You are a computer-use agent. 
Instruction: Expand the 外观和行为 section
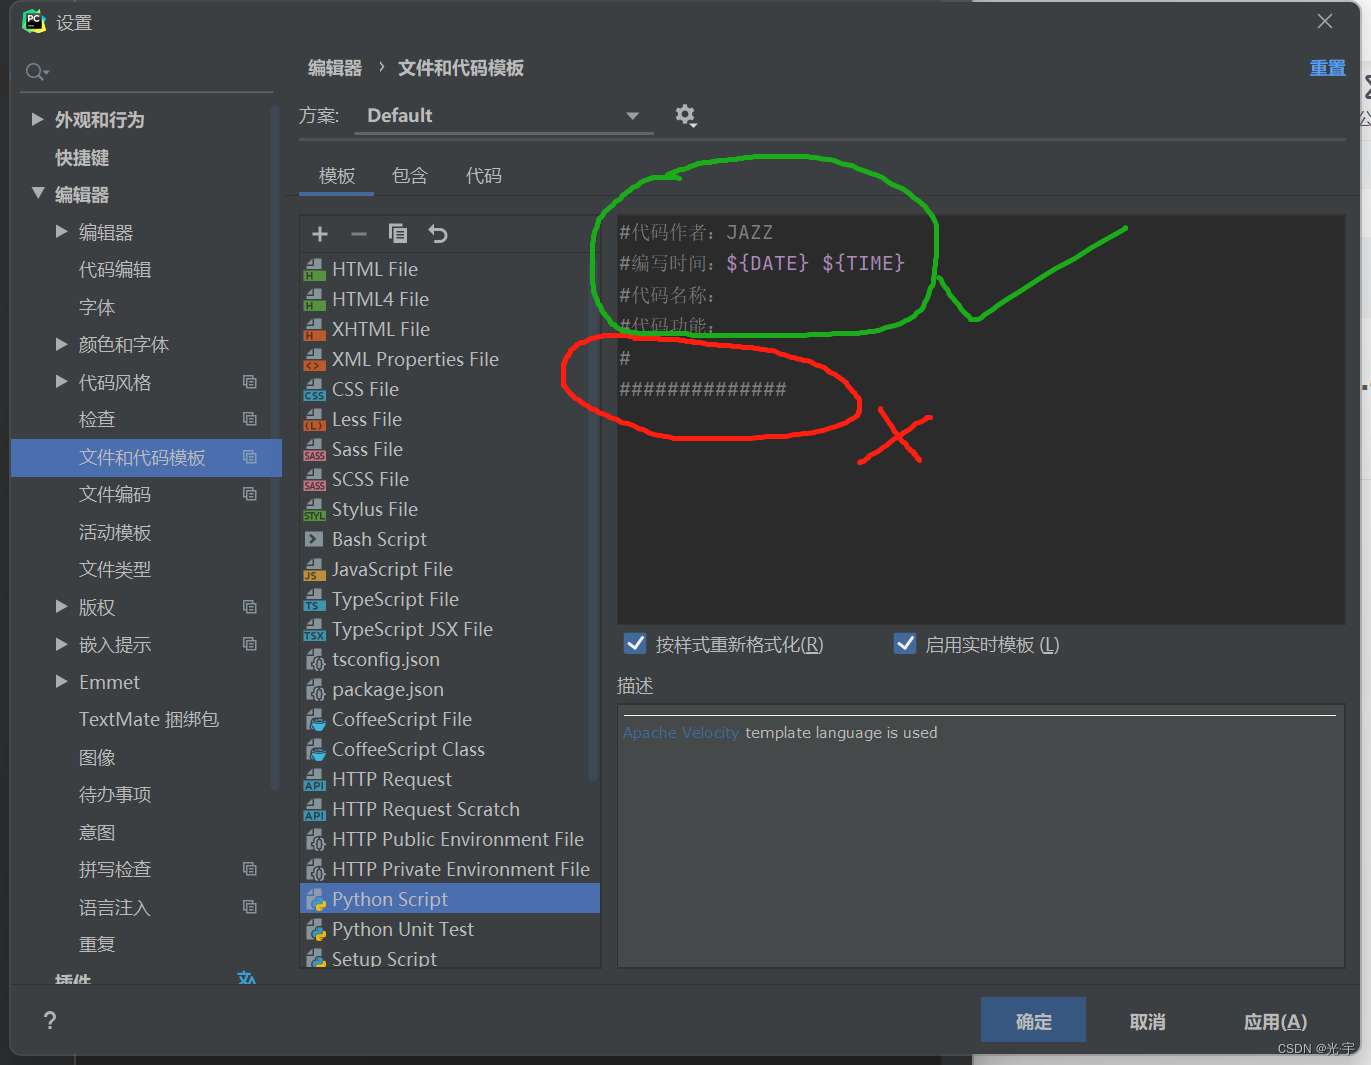pos(37,119)
